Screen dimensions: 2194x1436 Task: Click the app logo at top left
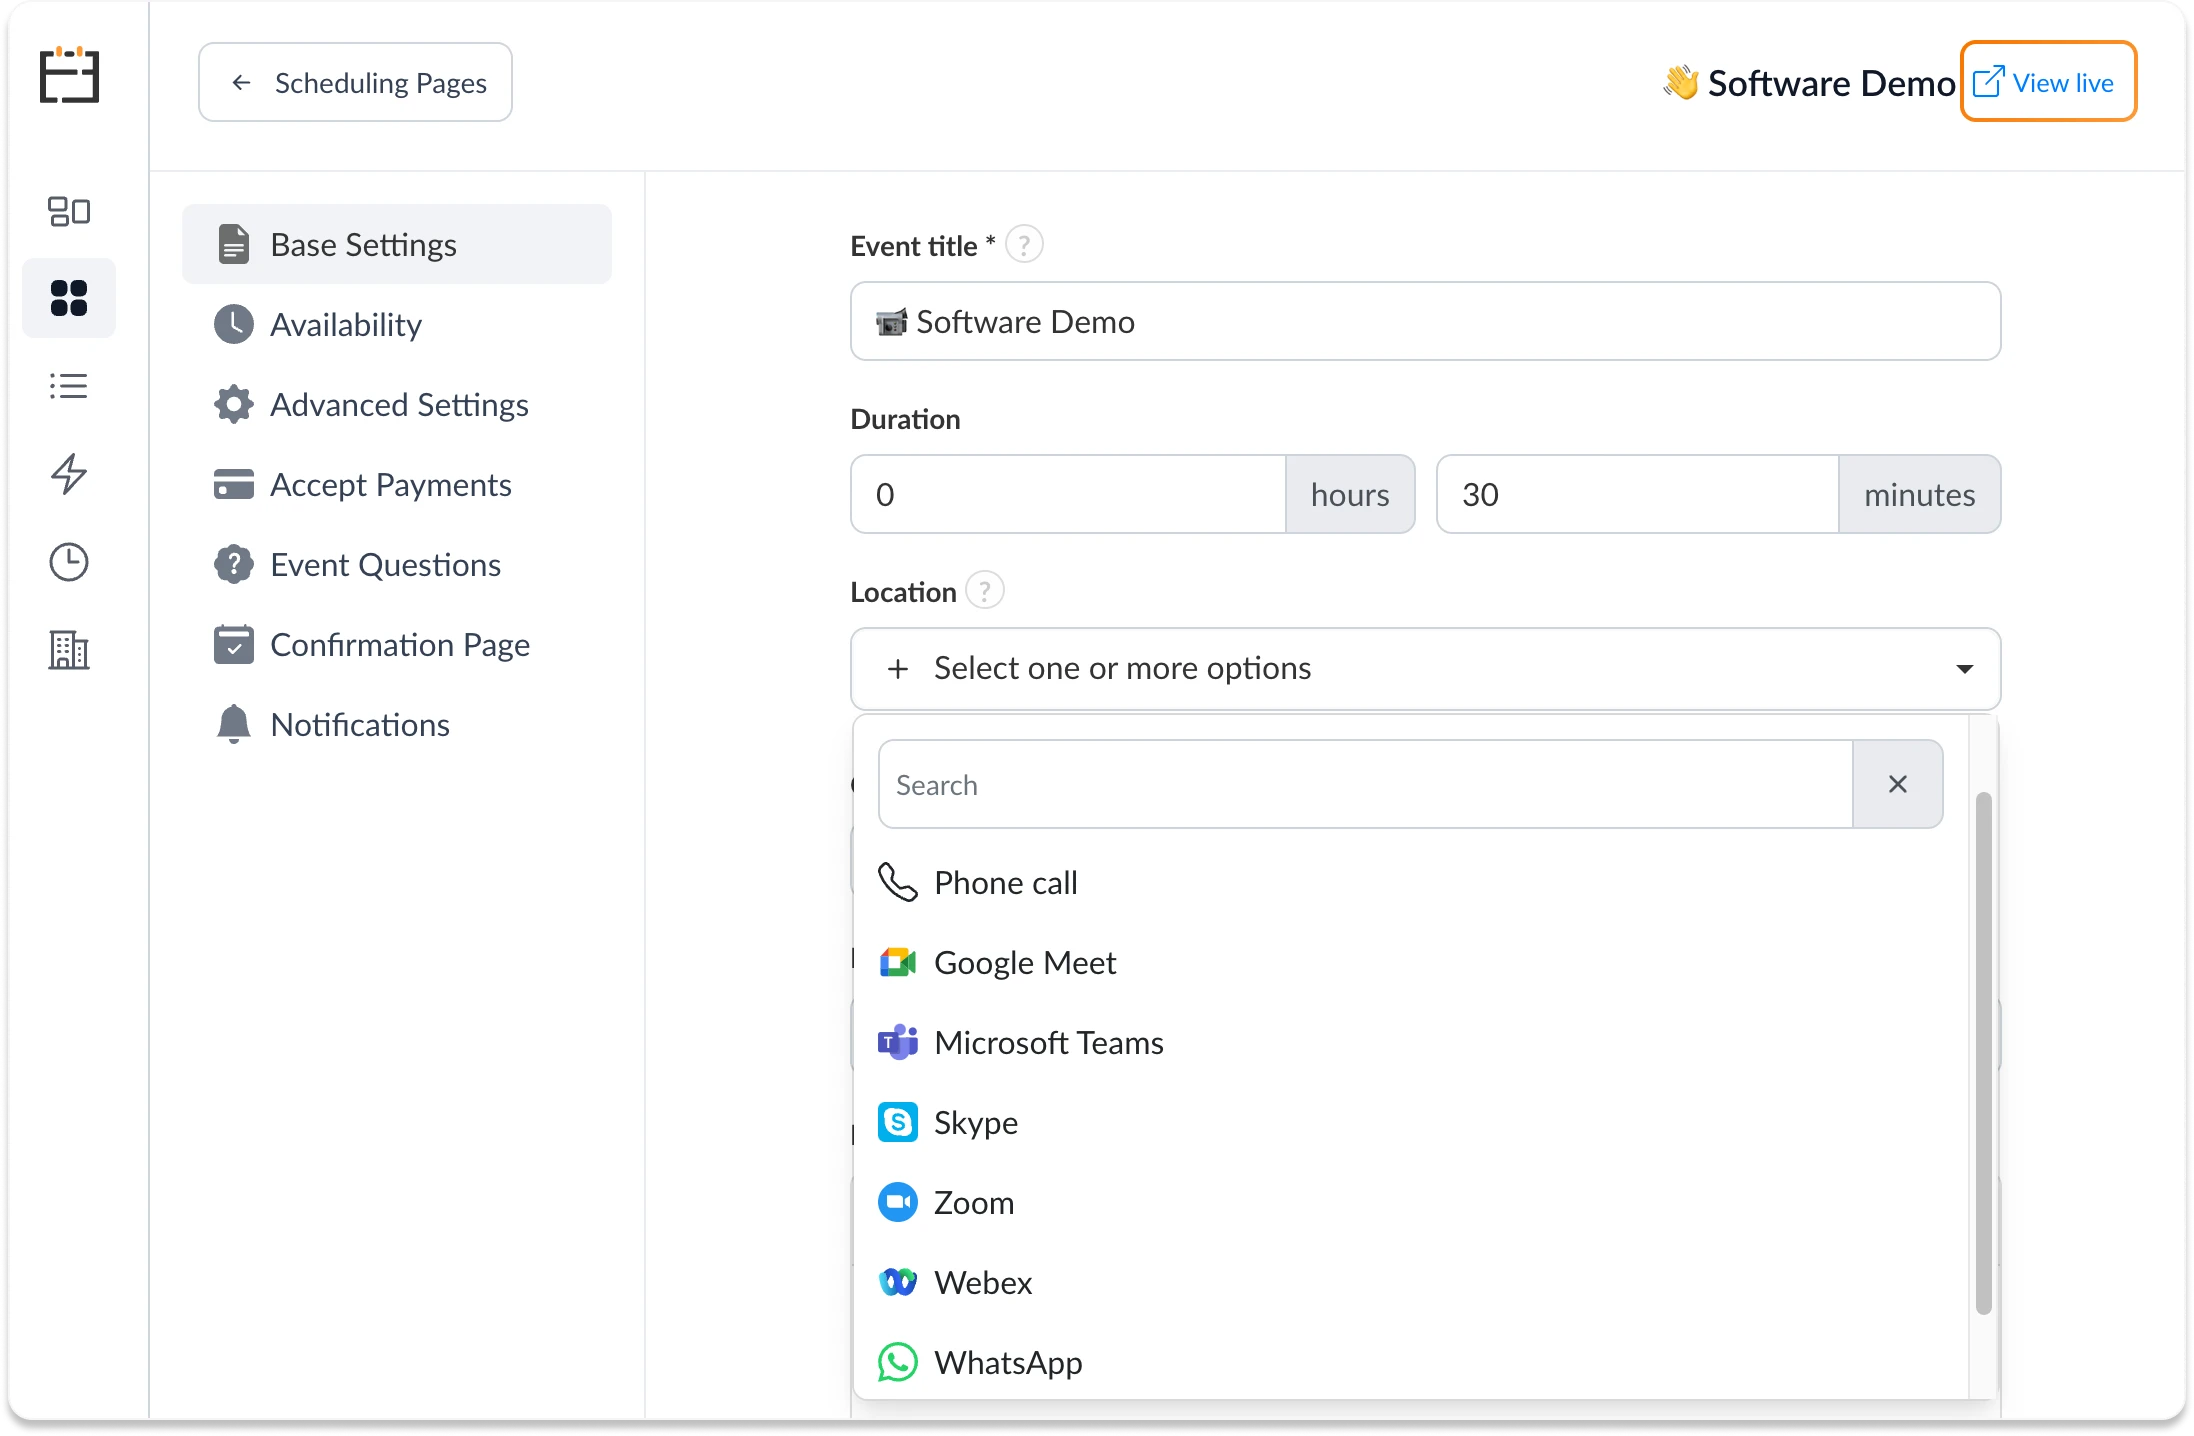tap(68, 75)
